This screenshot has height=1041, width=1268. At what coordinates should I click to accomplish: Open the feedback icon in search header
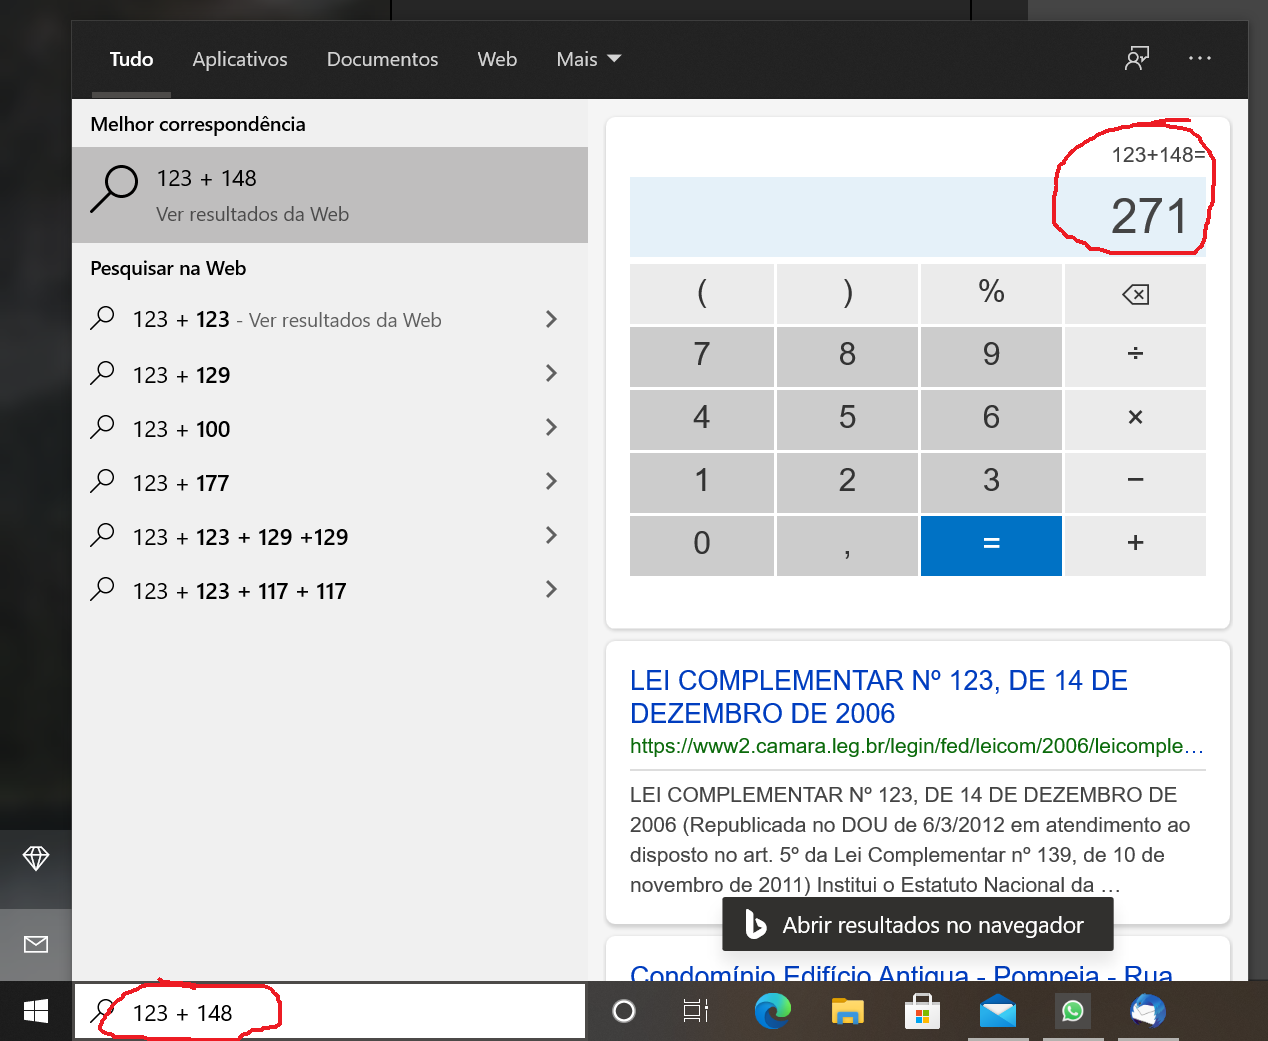click(1137, 58)
